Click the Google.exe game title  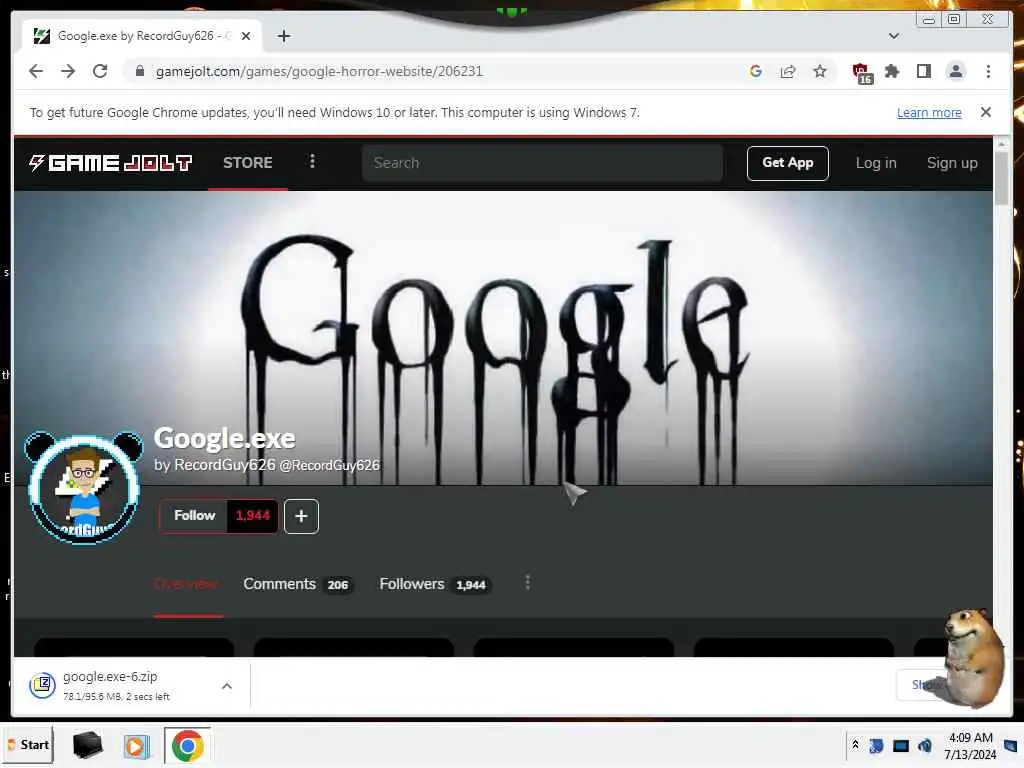[225, 438]
